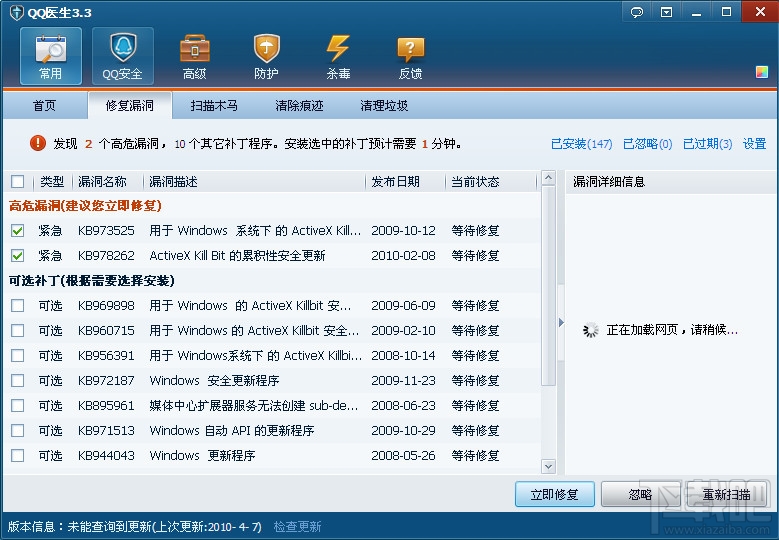
Task: Click the 可选补丁 group heading
Action: [91, 281]
